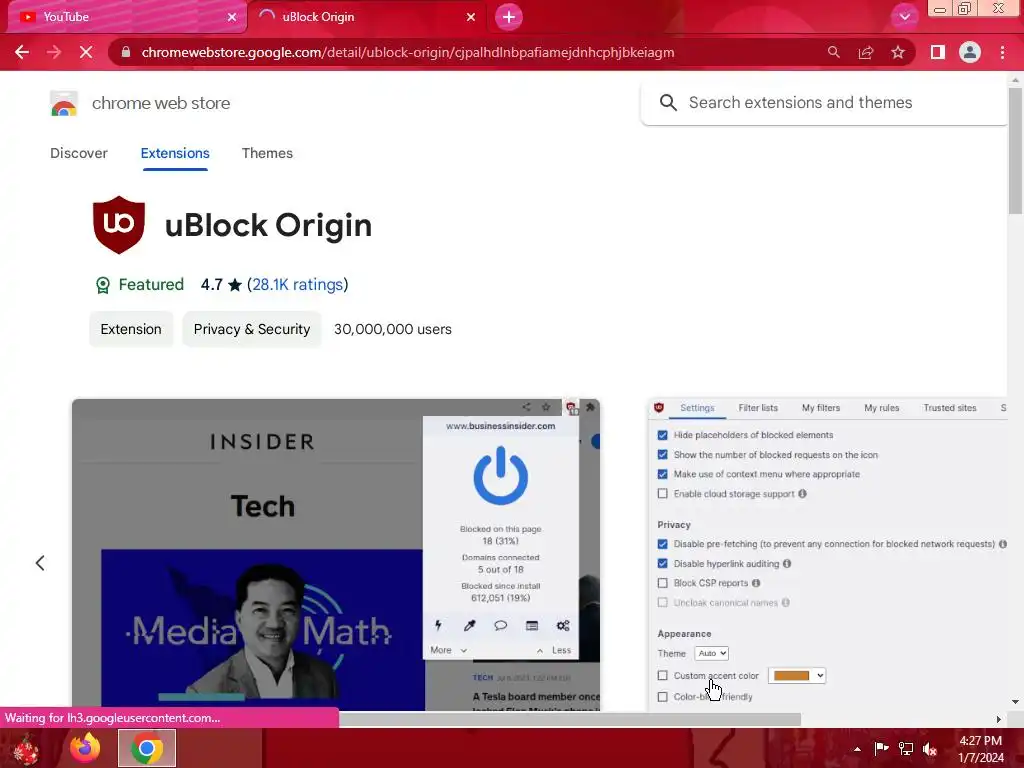Open Firefox from the taskbar
Image resolution: width=1024 pixels, height=768 pixels.
click(85, 748)
